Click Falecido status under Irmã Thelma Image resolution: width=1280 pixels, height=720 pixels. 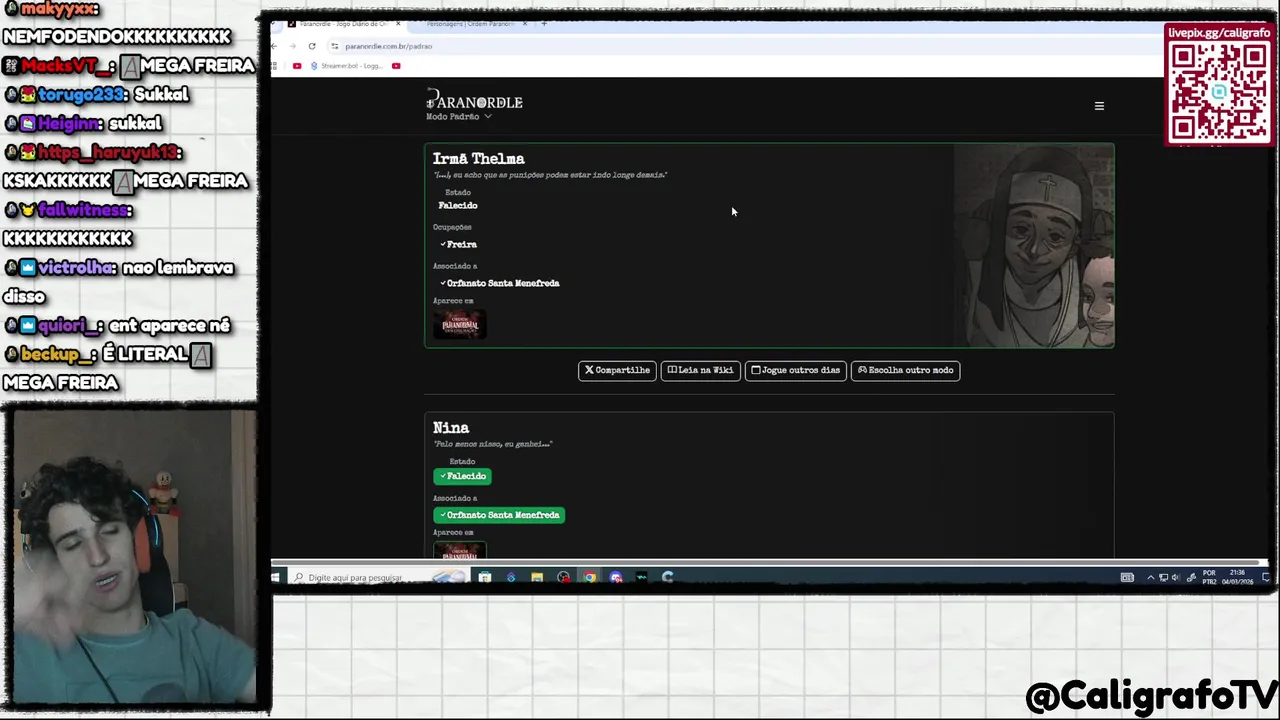point(457,205)
